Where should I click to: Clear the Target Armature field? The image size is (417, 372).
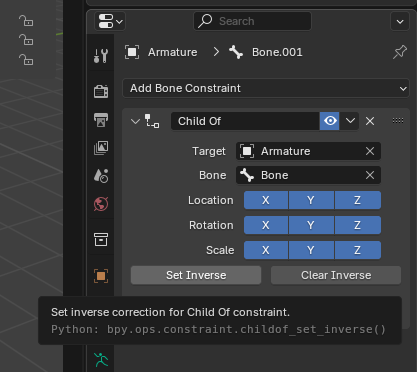click(x=370, y=151)
